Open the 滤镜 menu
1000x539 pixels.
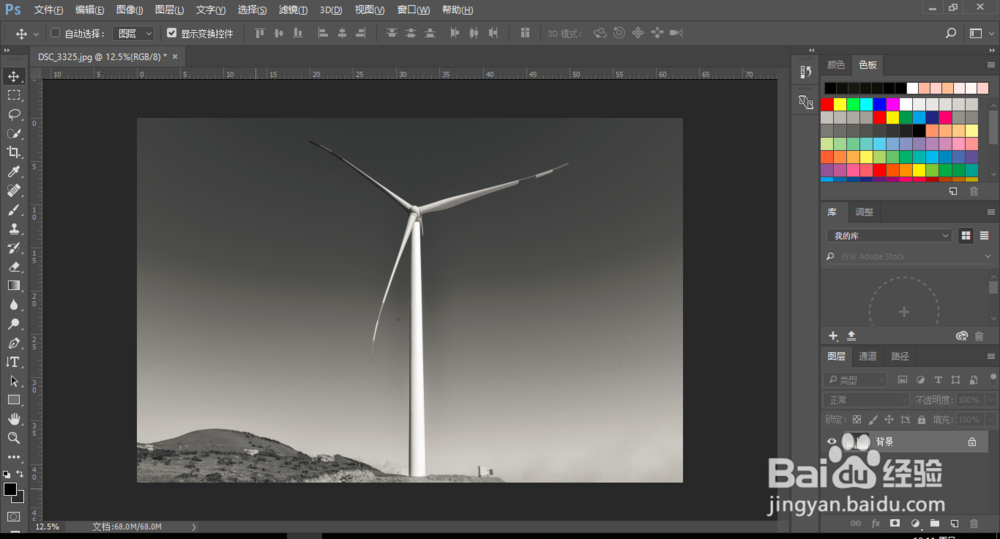293,10
